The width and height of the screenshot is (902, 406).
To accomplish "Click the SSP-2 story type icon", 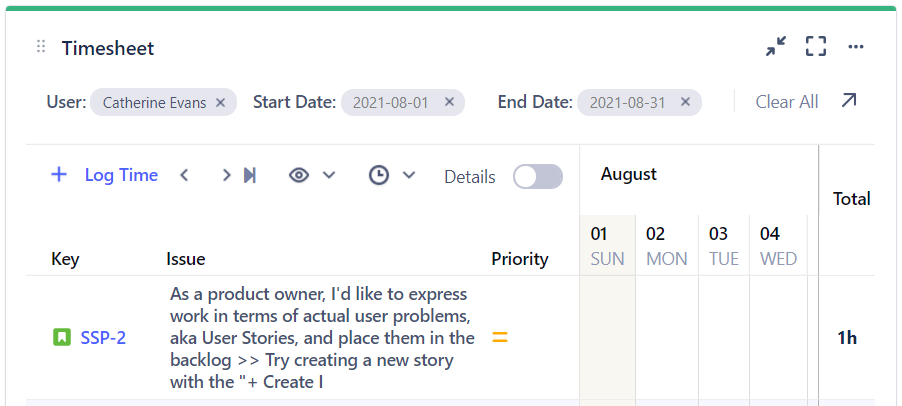I will [x=62, y=337].
